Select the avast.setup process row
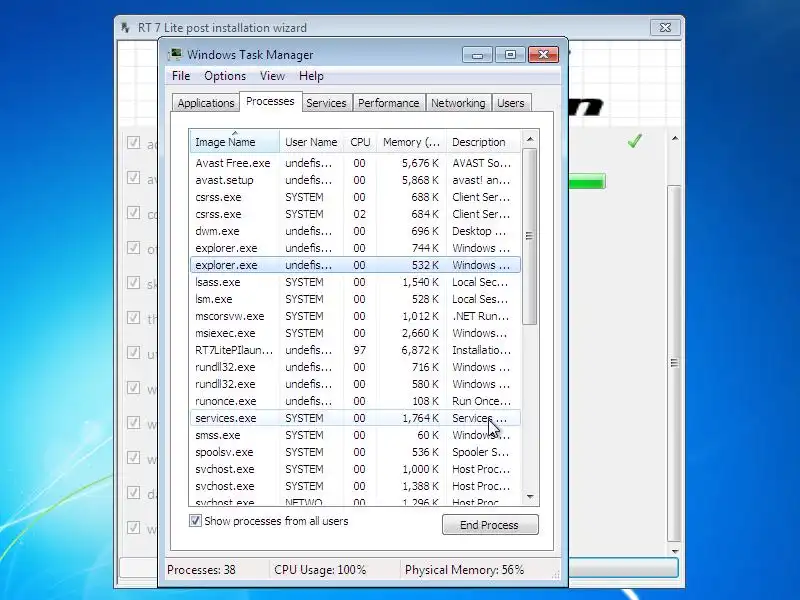800x600 pixels. tap(355, 180)
